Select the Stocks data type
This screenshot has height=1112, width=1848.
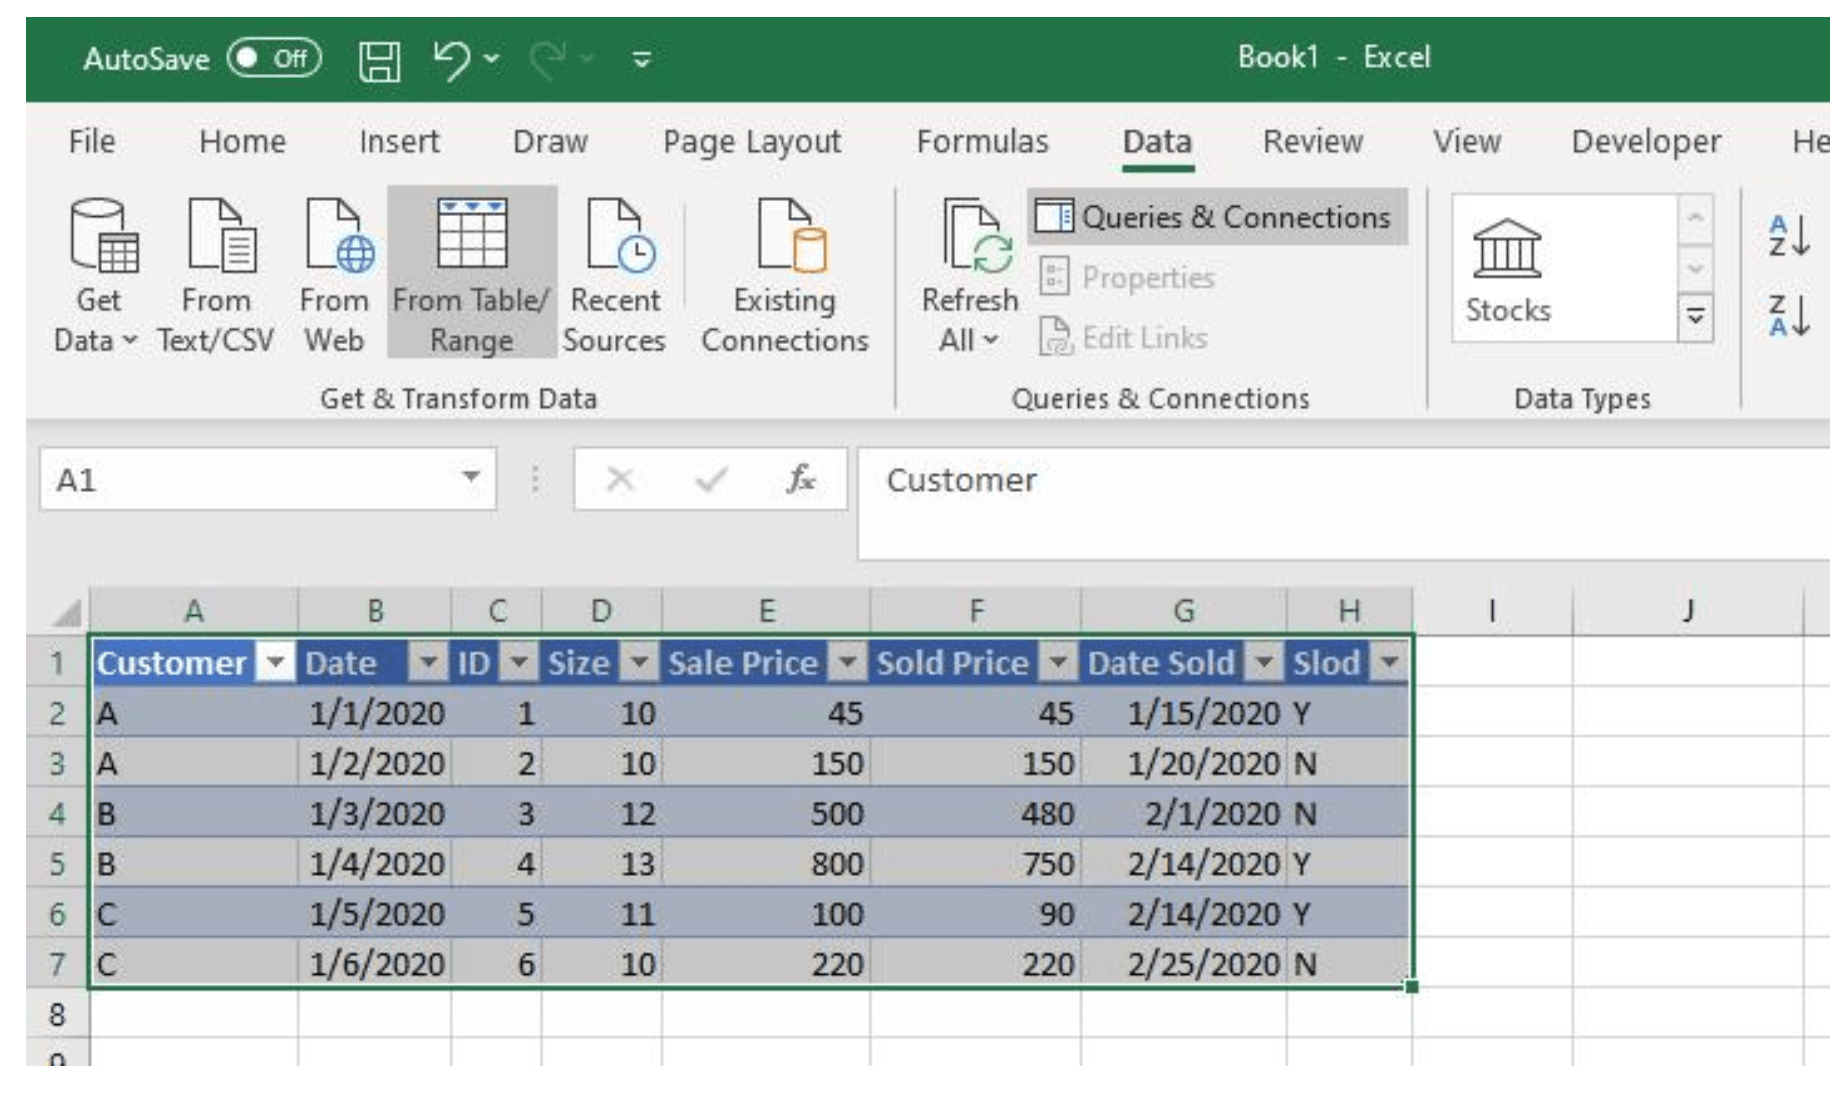1507,270
